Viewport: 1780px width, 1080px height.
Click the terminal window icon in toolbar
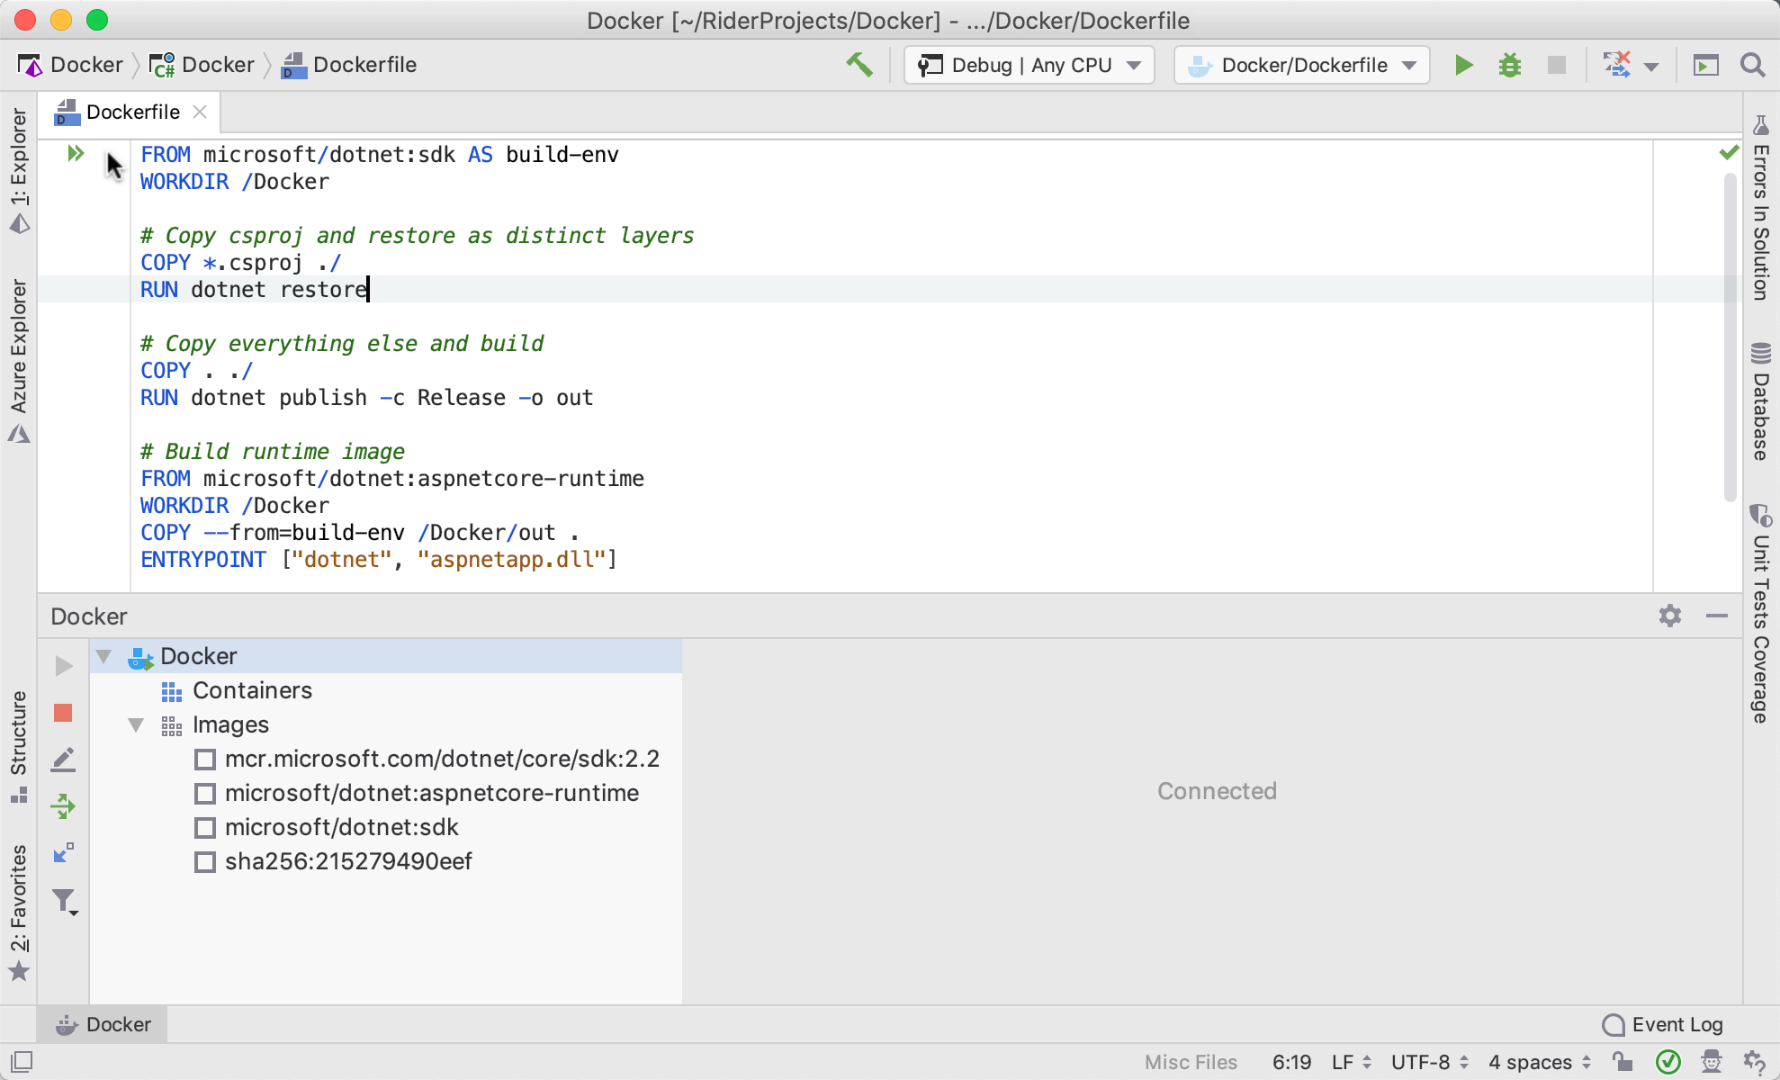(1706, 65)
